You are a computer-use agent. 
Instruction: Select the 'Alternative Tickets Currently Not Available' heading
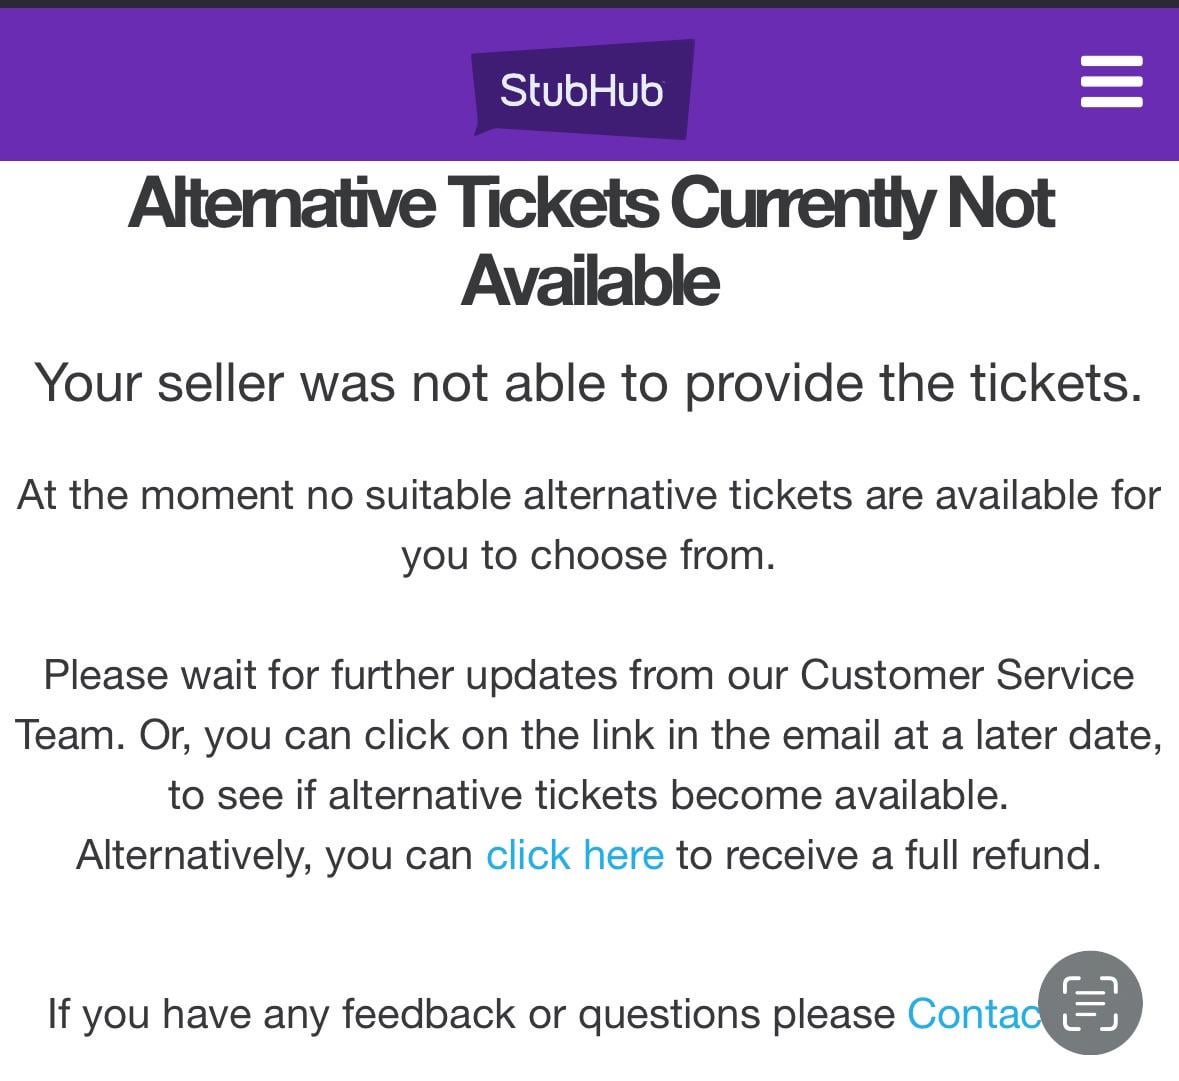(x=590, y=240)
